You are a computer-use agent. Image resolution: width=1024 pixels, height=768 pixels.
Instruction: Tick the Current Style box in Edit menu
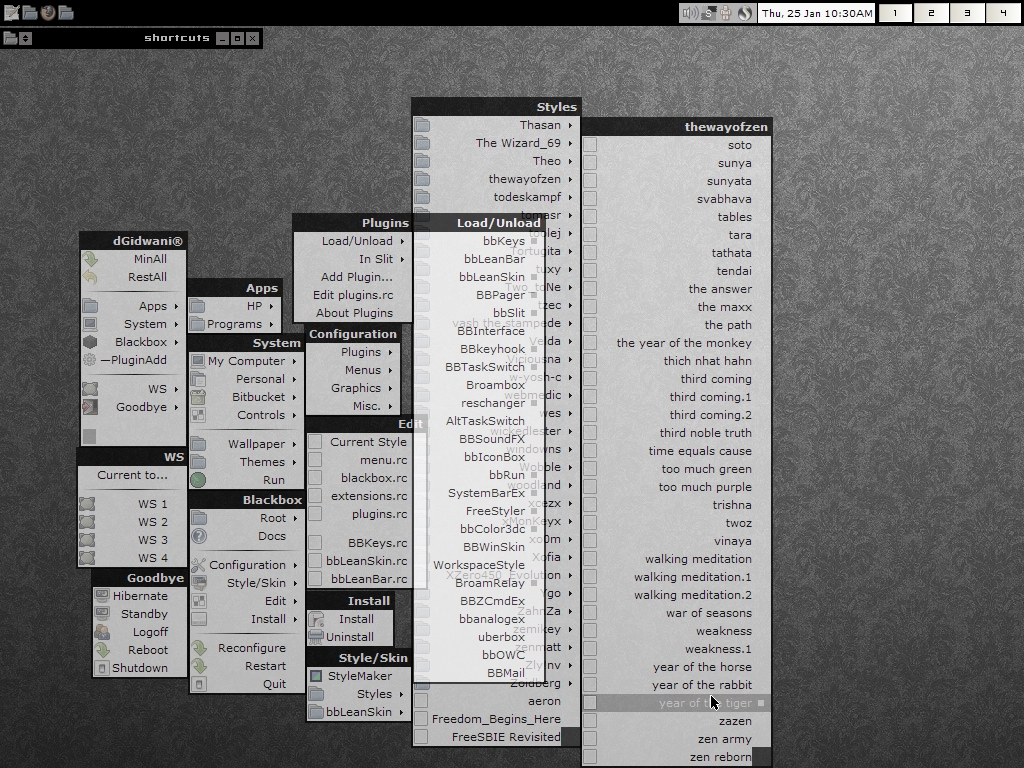point(315,441)
